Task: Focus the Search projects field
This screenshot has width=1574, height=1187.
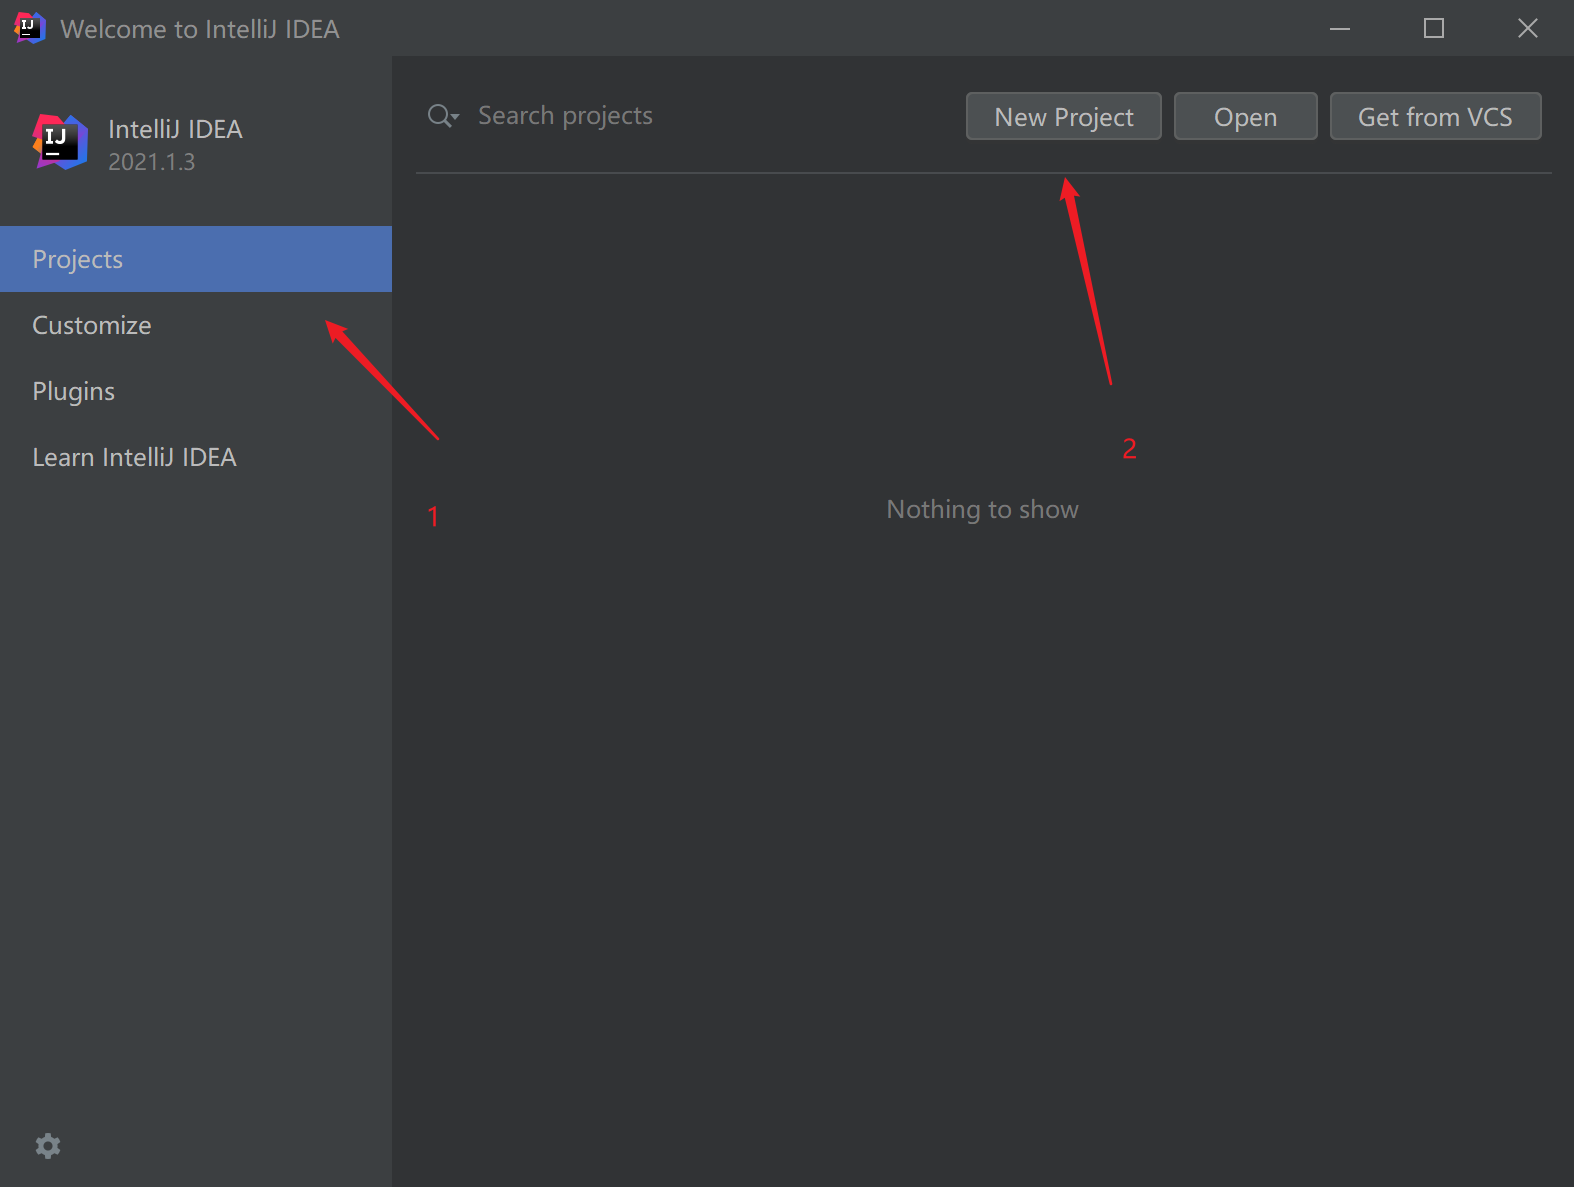Action: [690, 116]
